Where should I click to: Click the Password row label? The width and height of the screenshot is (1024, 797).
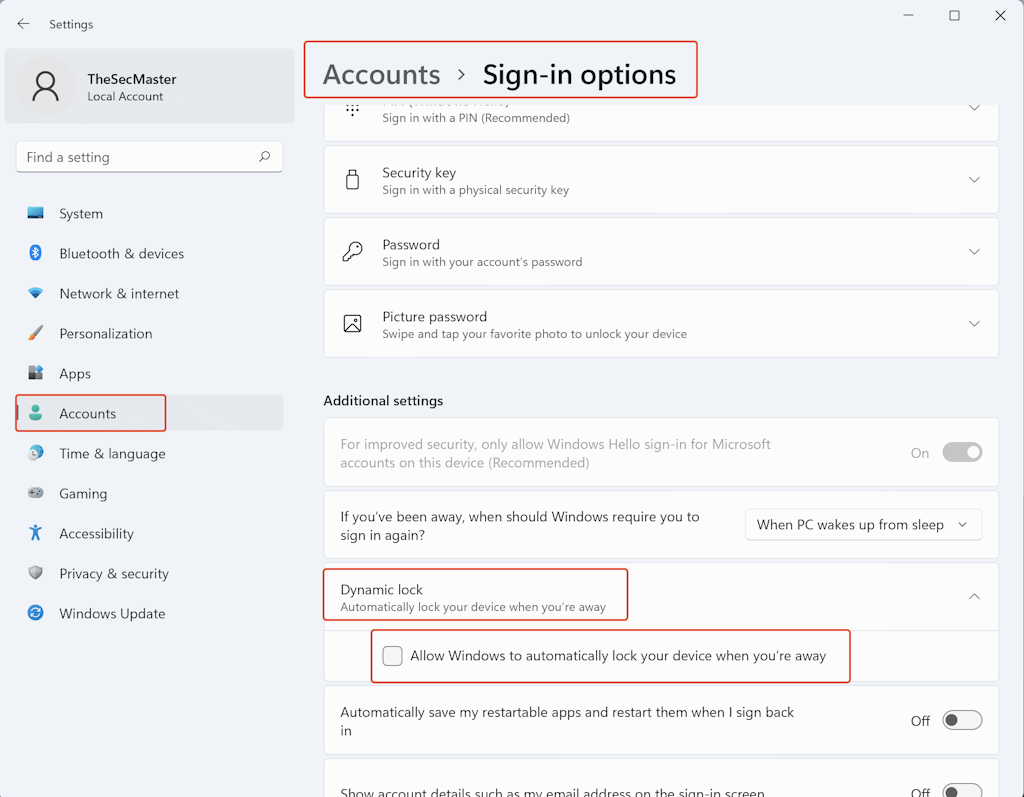tap(411, 244)
